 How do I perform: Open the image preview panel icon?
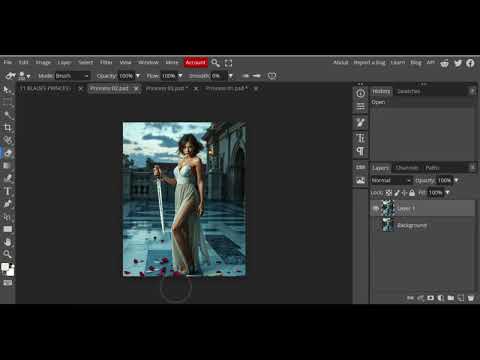coord(360,180)
